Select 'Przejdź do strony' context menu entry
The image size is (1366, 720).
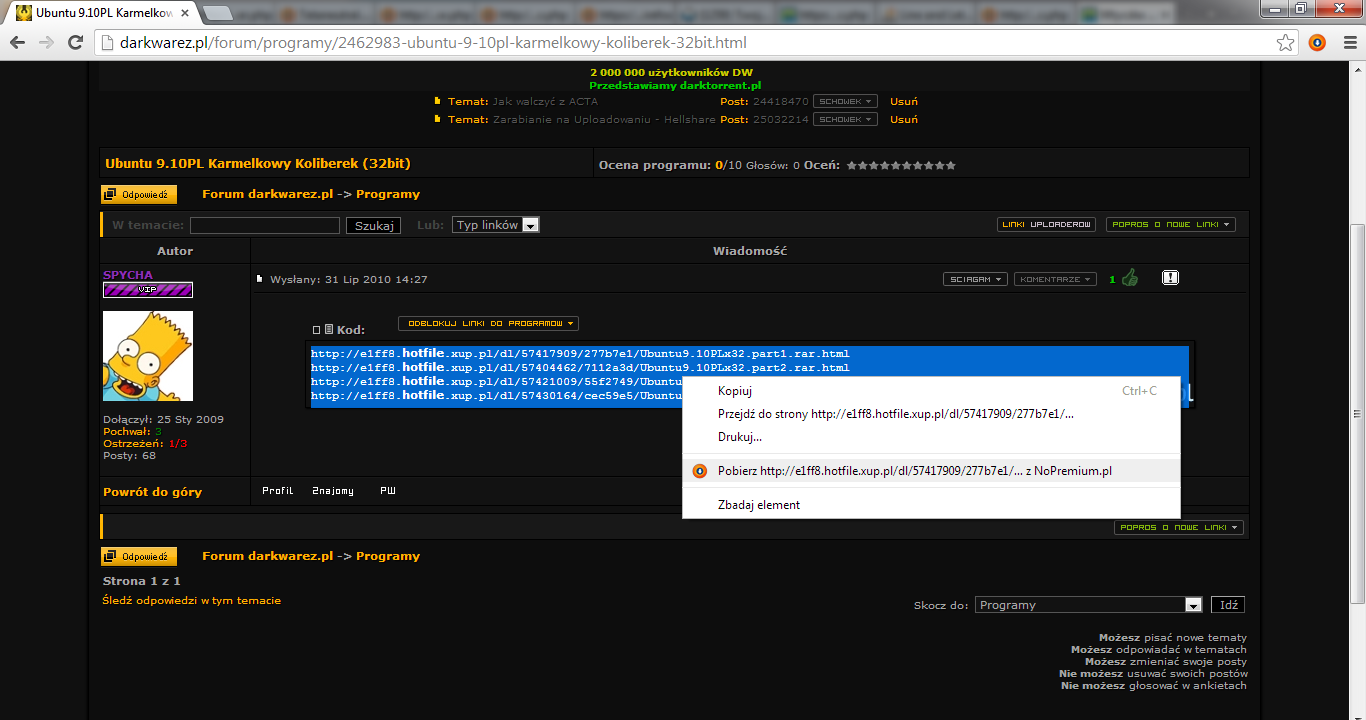click(x=931, y=414)
